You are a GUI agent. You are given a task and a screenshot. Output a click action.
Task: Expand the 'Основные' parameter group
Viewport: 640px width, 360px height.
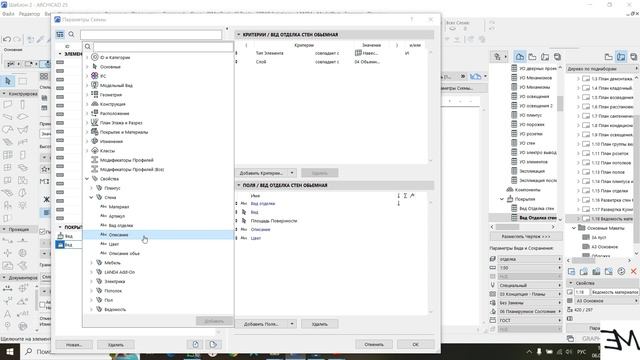point(87,67)
